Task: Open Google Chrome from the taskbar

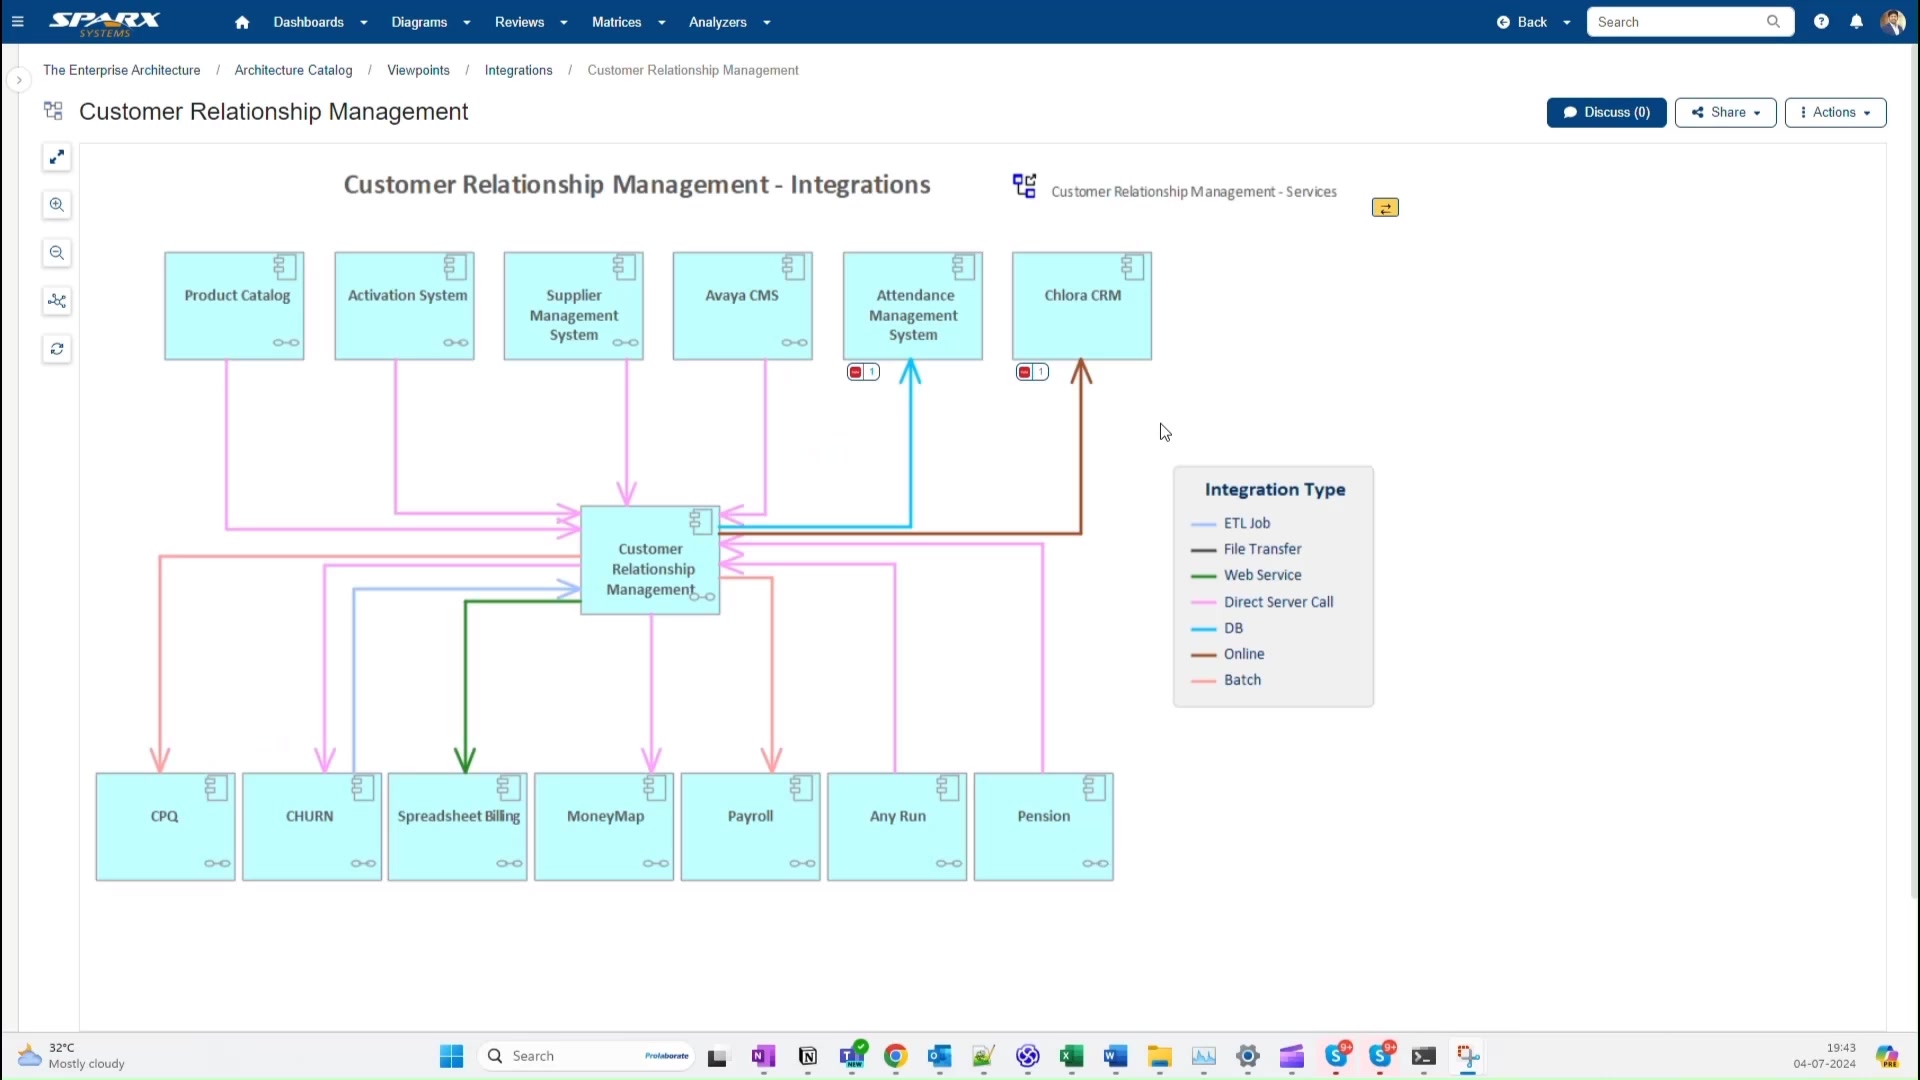Action: coord(895,1056)
